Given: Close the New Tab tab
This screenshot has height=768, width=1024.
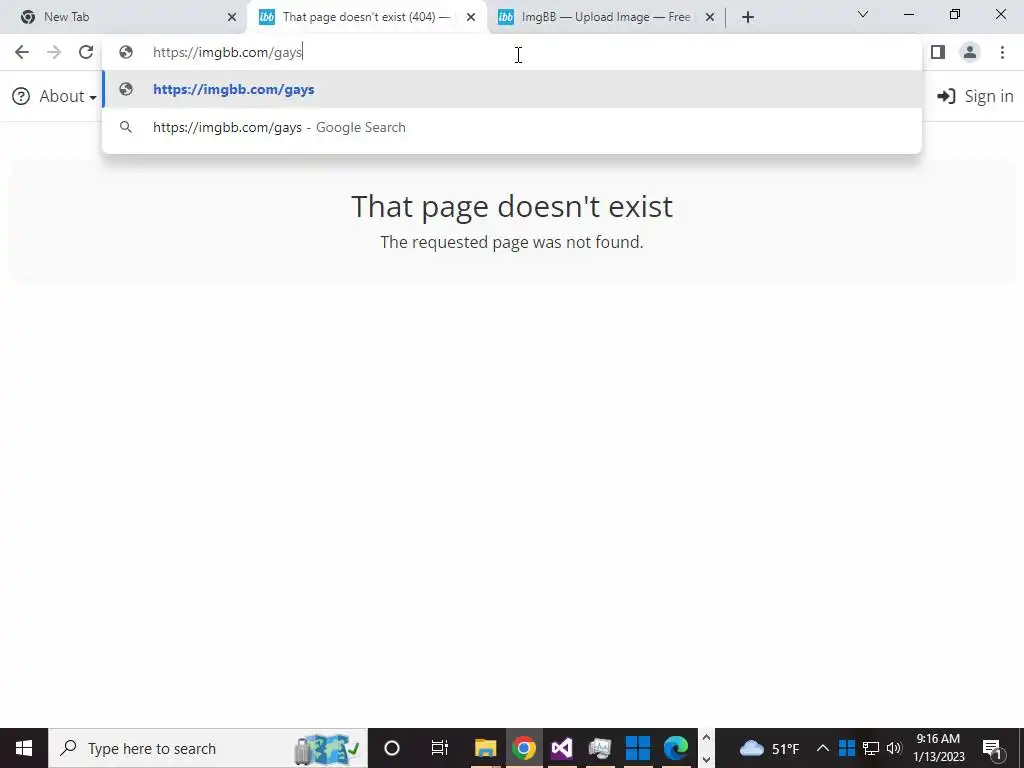Looking at the screenshot, I should [232, 17].
